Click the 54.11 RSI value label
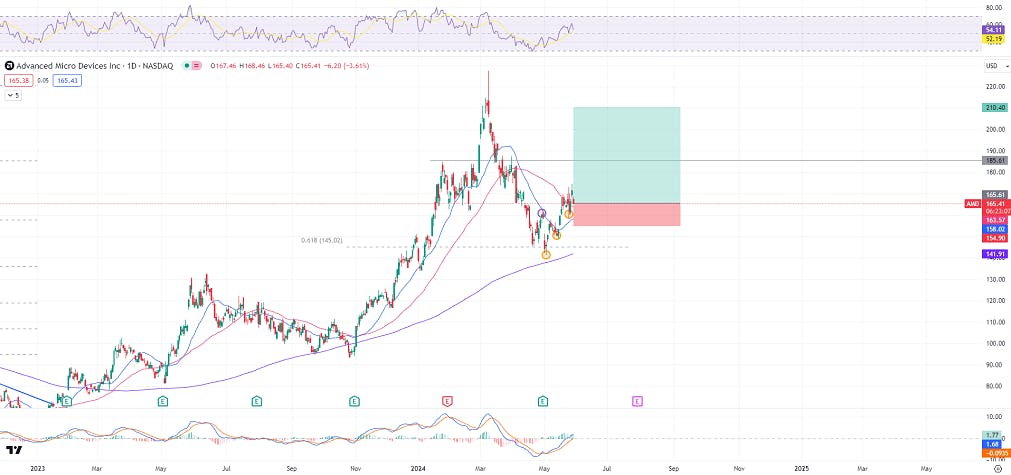 993,30
